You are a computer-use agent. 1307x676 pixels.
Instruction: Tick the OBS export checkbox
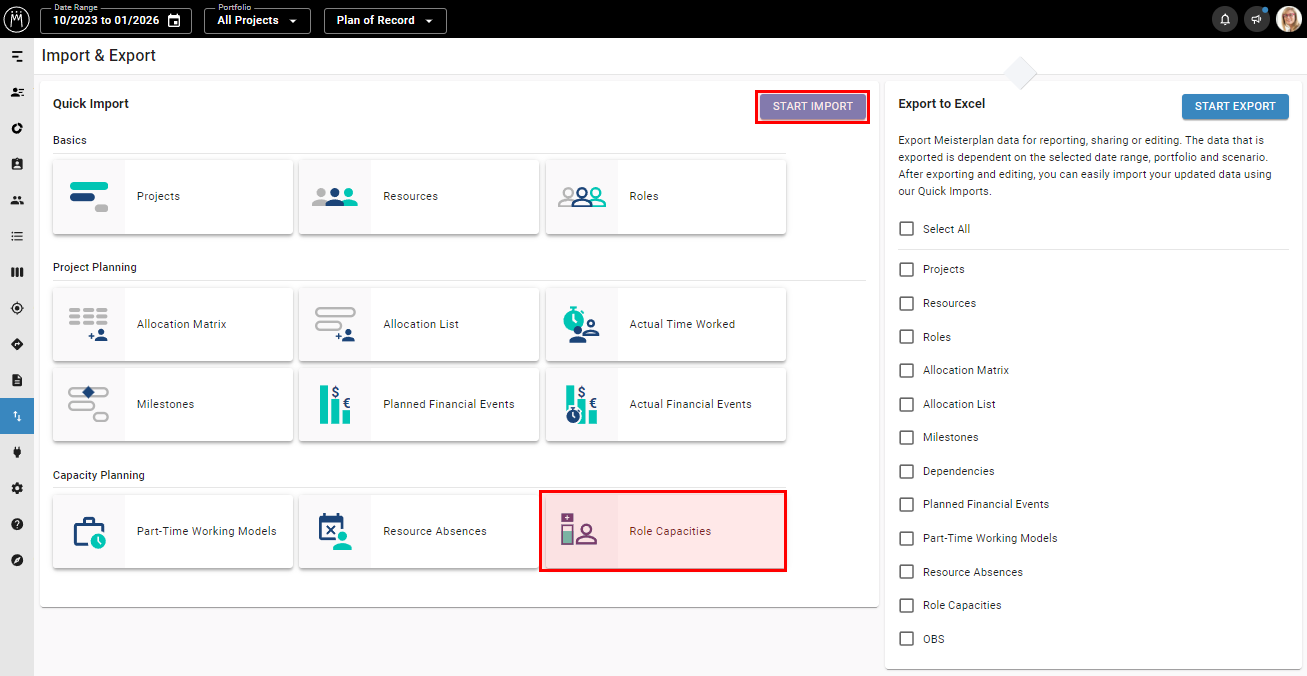point(907,639)
